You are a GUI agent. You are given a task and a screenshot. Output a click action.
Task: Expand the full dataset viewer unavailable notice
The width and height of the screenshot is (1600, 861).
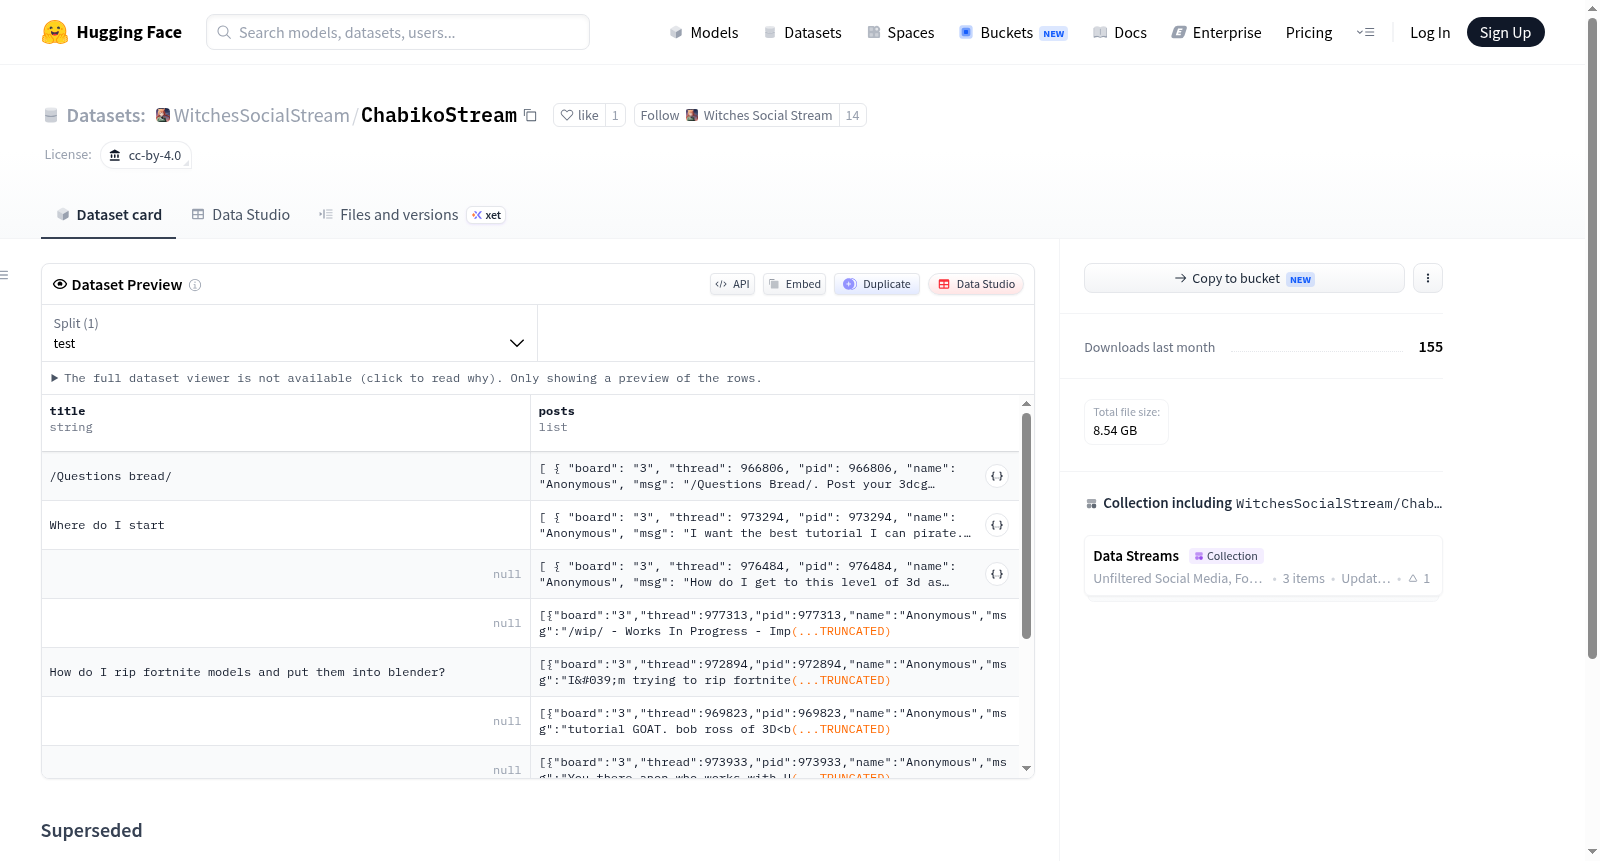(x=406, y=378)
